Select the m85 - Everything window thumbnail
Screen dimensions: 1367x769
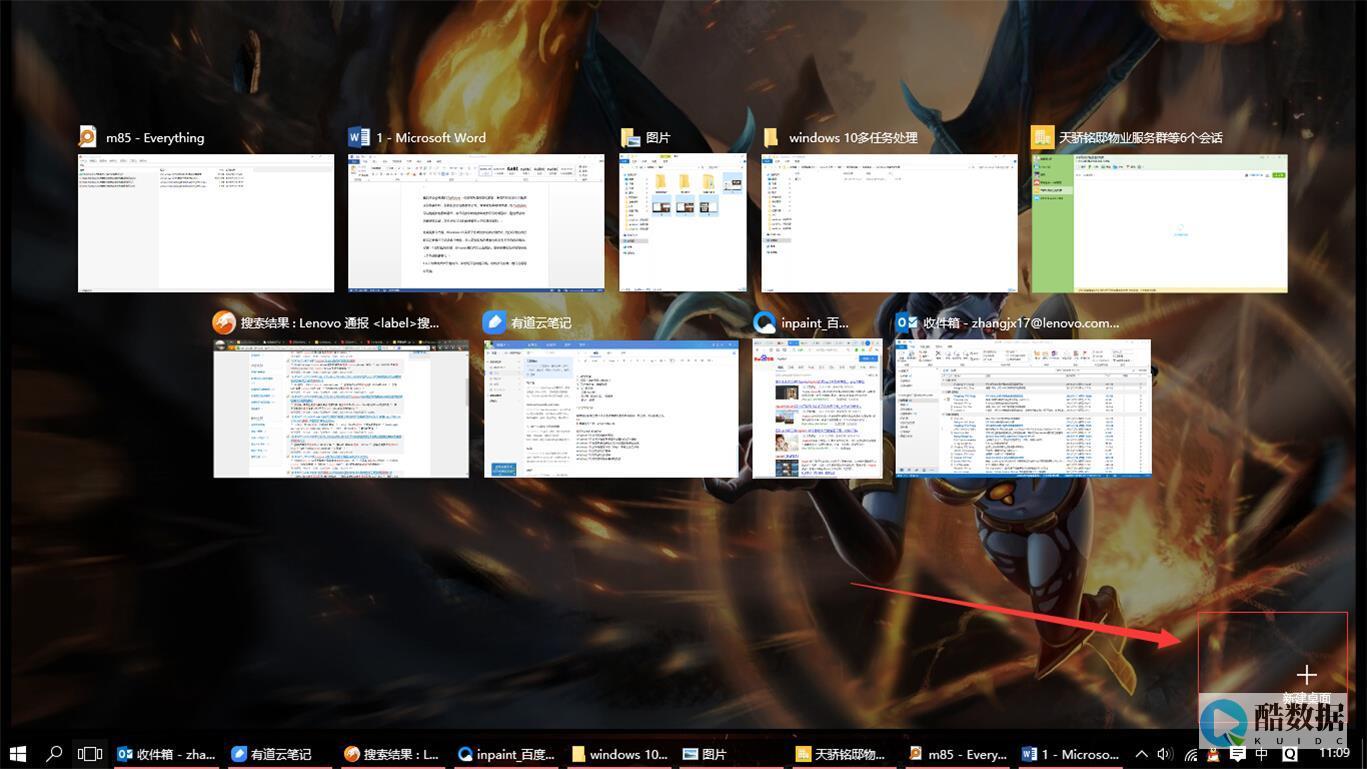[x=206, y=223]
